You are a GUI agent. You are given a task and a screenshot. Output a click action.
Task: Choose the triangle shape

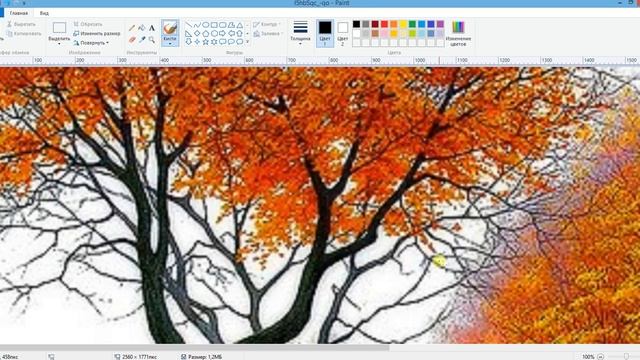240,25
